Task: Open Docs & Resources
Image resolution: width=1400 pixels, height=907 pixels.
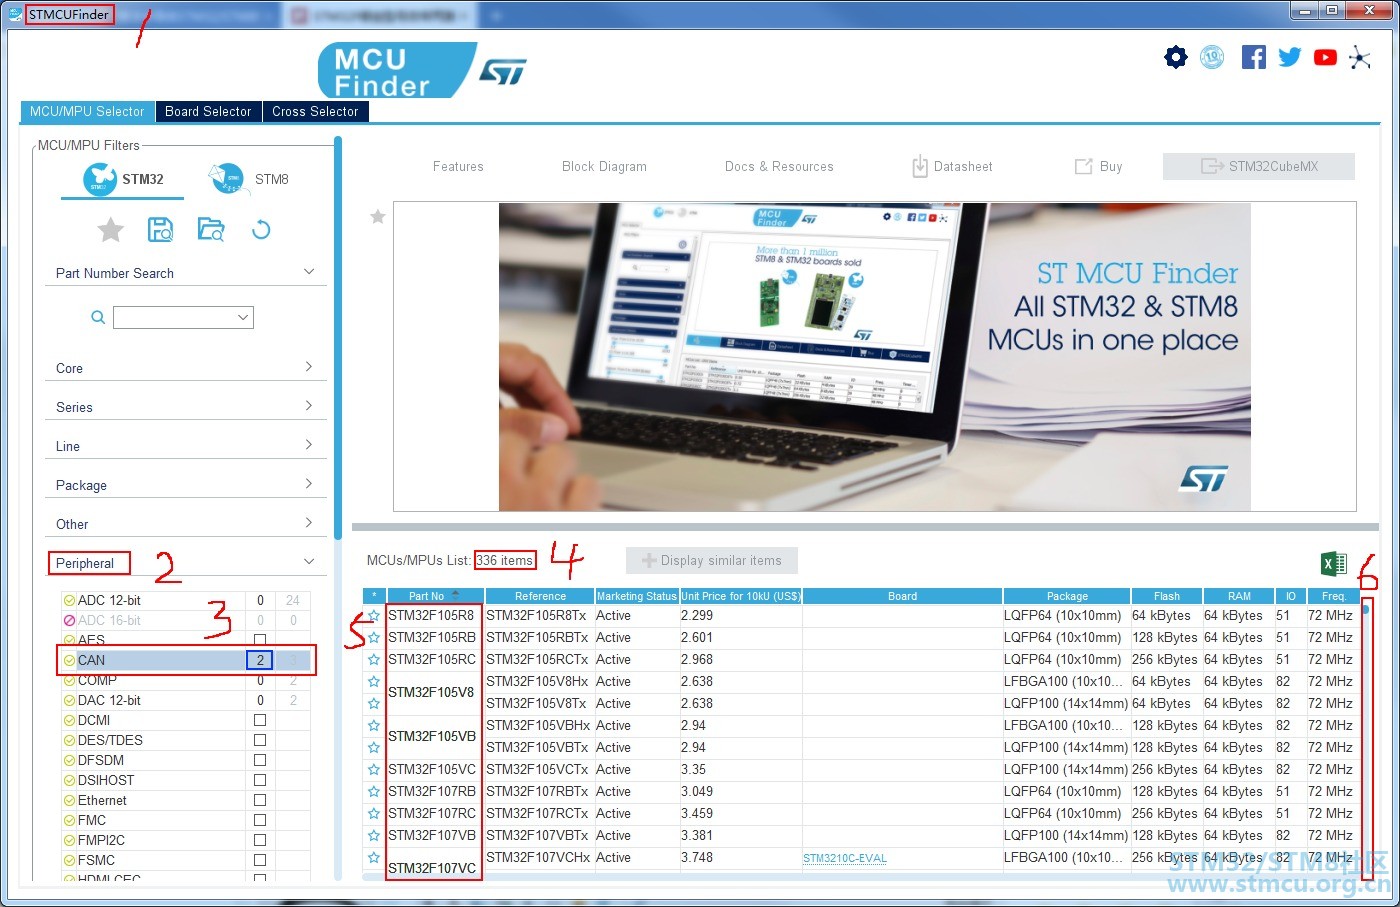Action: tap(779, 167)
